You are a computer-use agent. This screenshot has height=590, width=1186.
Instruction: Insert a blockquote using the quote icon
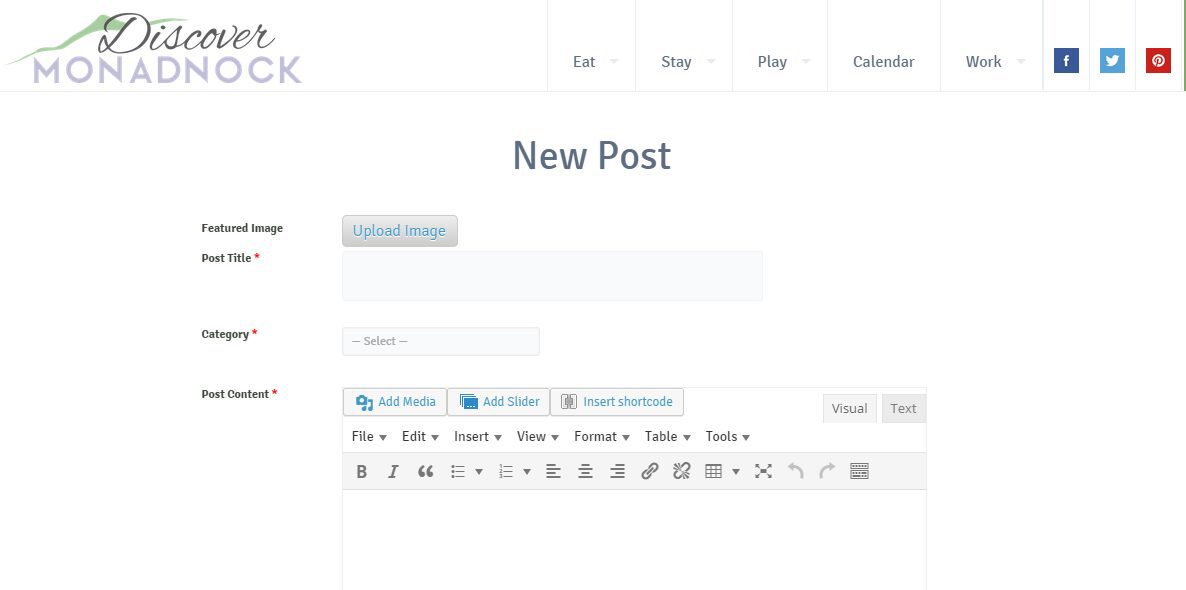425,471
